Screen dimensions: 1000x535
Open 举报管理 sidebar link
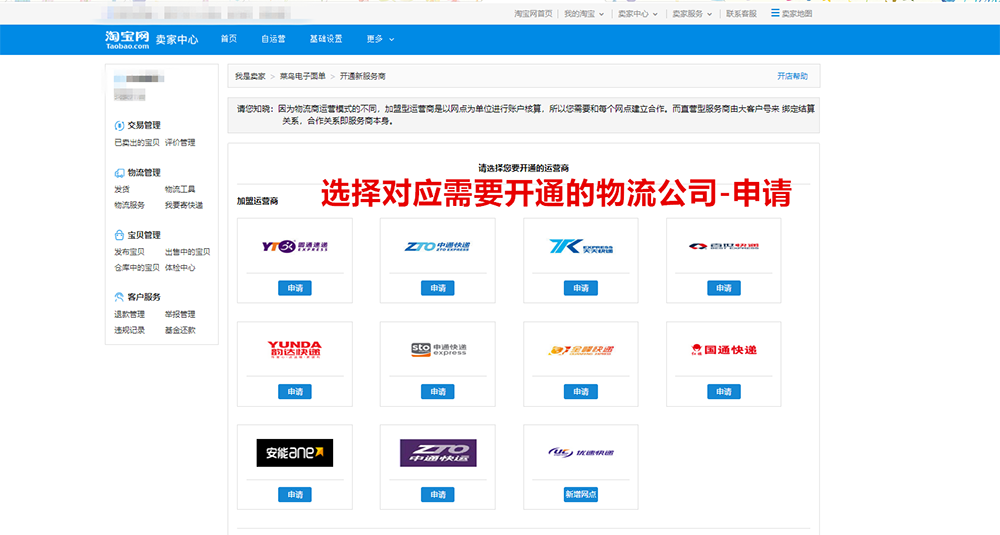180,314
